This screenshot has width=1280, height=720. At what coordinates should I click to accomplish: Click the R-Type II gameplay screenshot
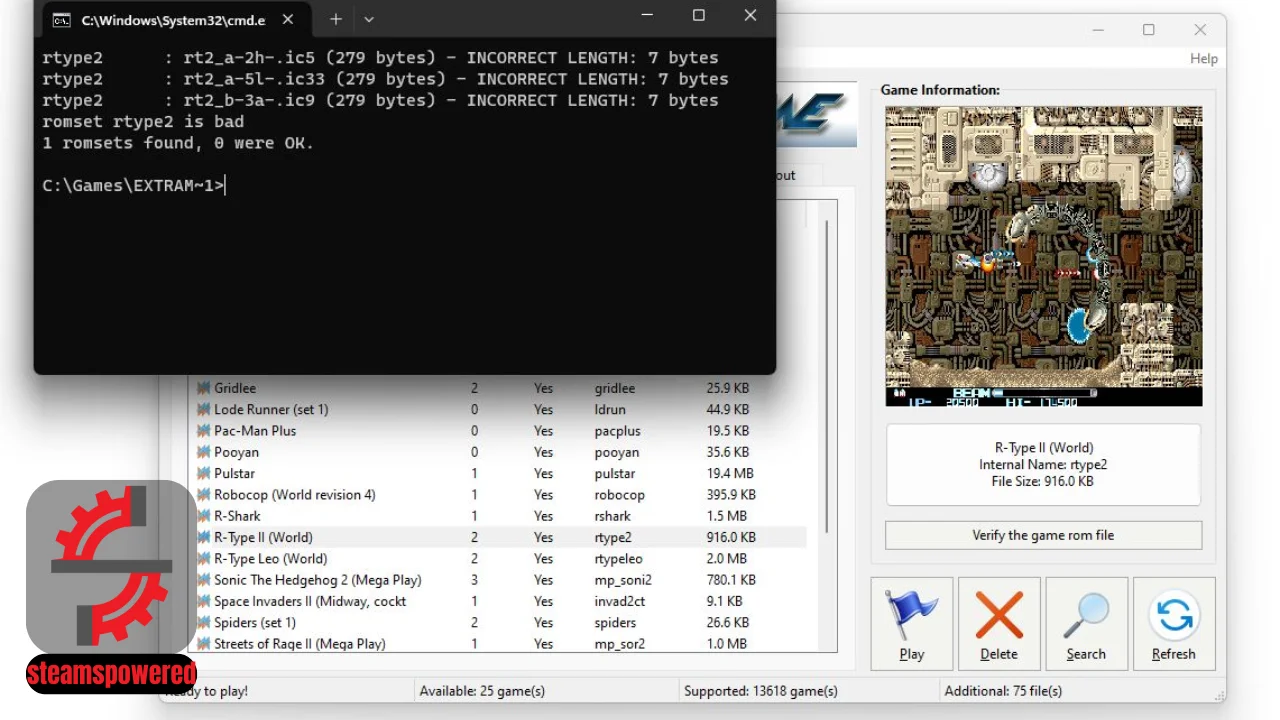click(x=1043, y=255)
